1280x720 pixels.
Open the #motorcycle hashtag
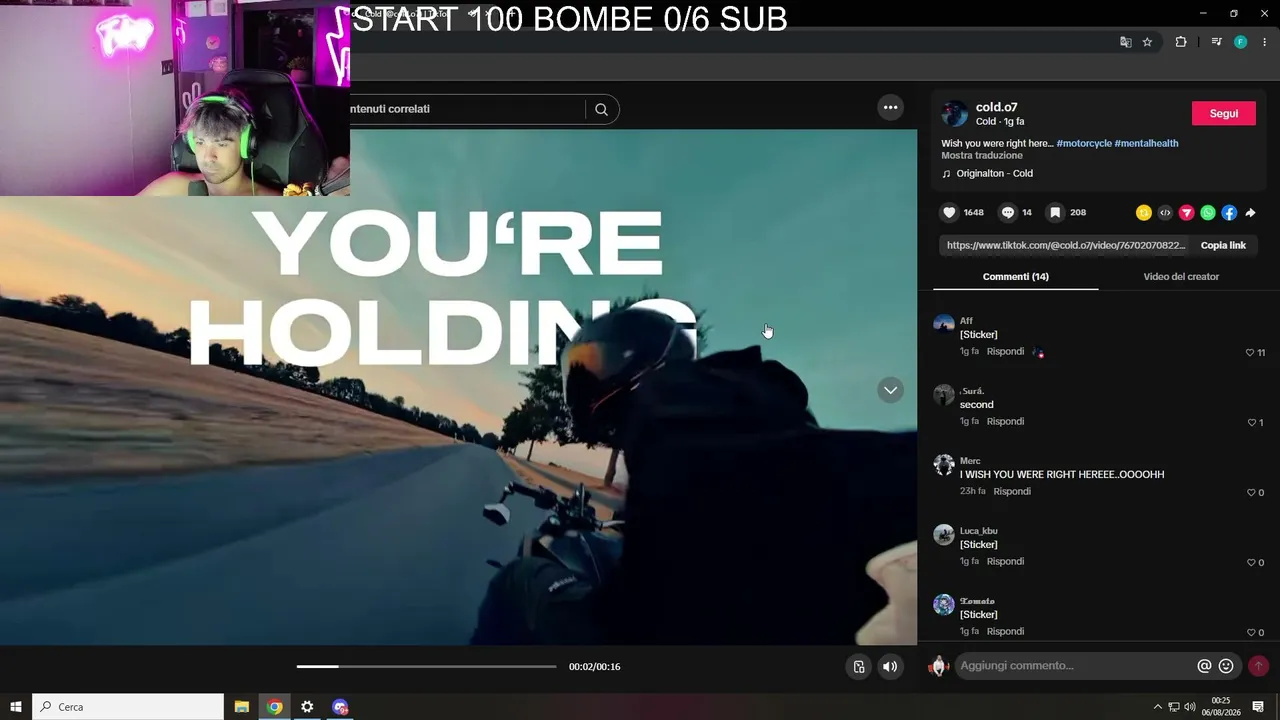1084,143
